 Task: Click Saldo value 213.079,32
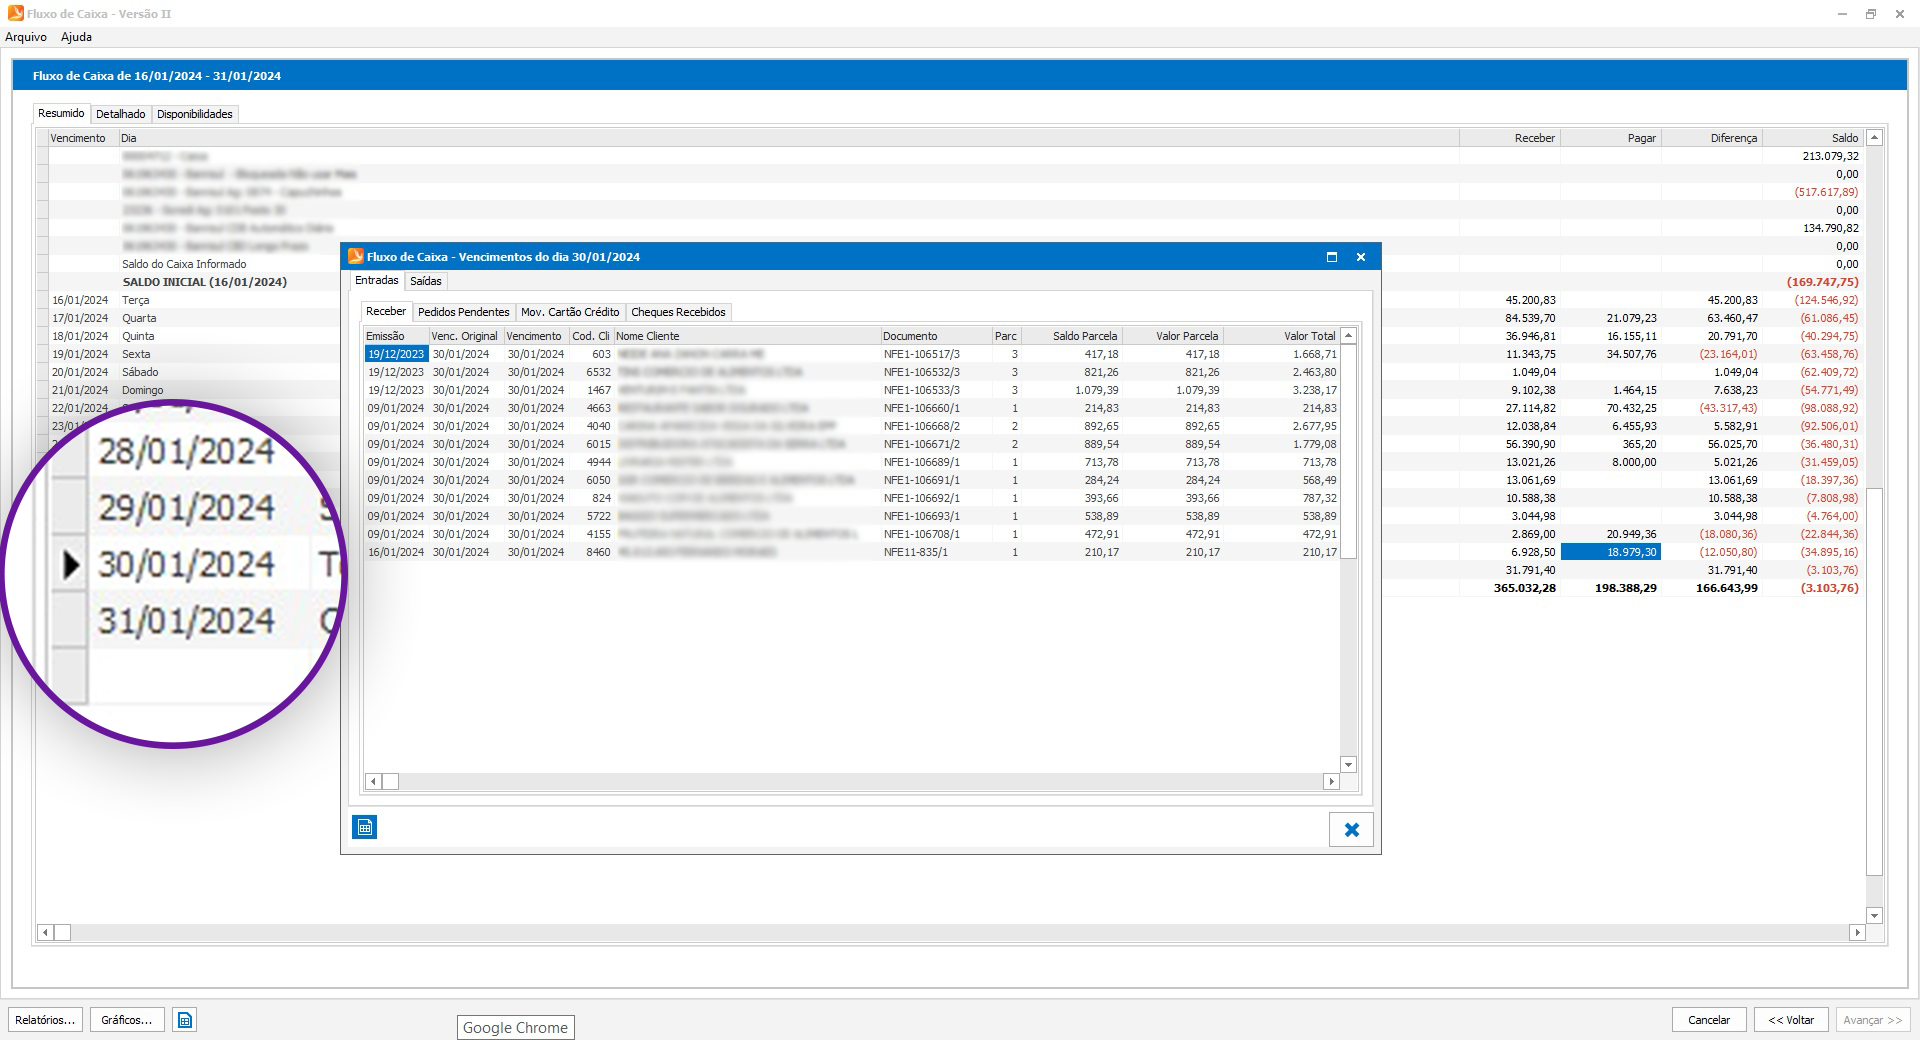click(1830, 156)
